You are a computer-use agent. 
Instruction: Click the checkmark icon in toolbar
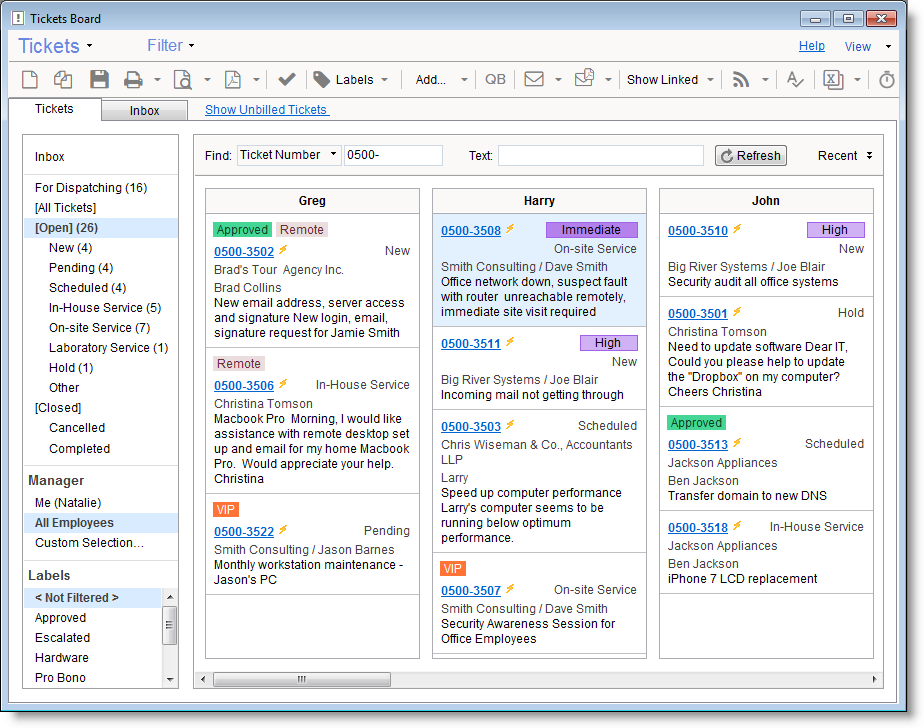[x=287, y=80]
